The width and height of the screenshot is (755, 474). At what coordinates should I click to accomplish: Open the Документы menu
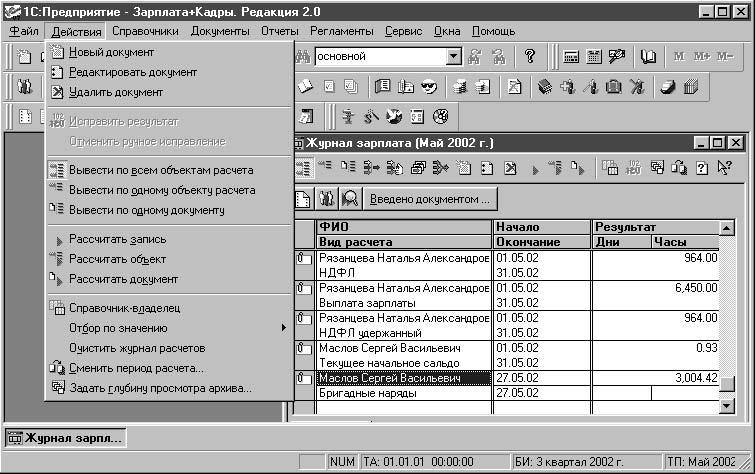point(220,31)
